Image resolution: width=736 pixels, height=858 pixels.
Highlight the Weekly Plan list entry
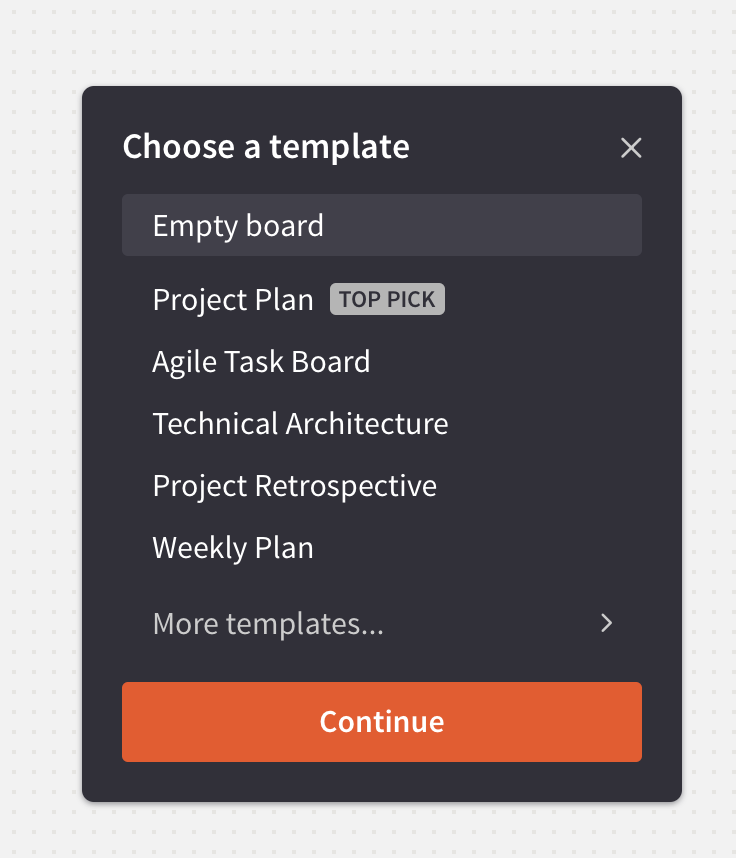coord(233,547)
